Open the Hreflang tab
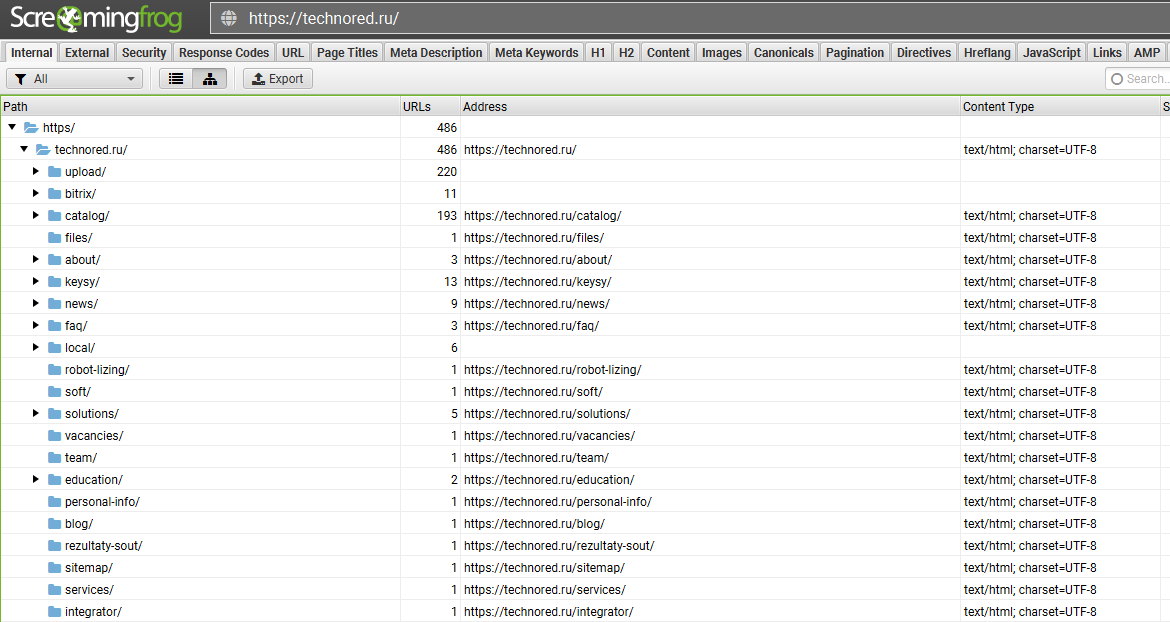Screen dimensions: 1170x622 pos(986,53)
